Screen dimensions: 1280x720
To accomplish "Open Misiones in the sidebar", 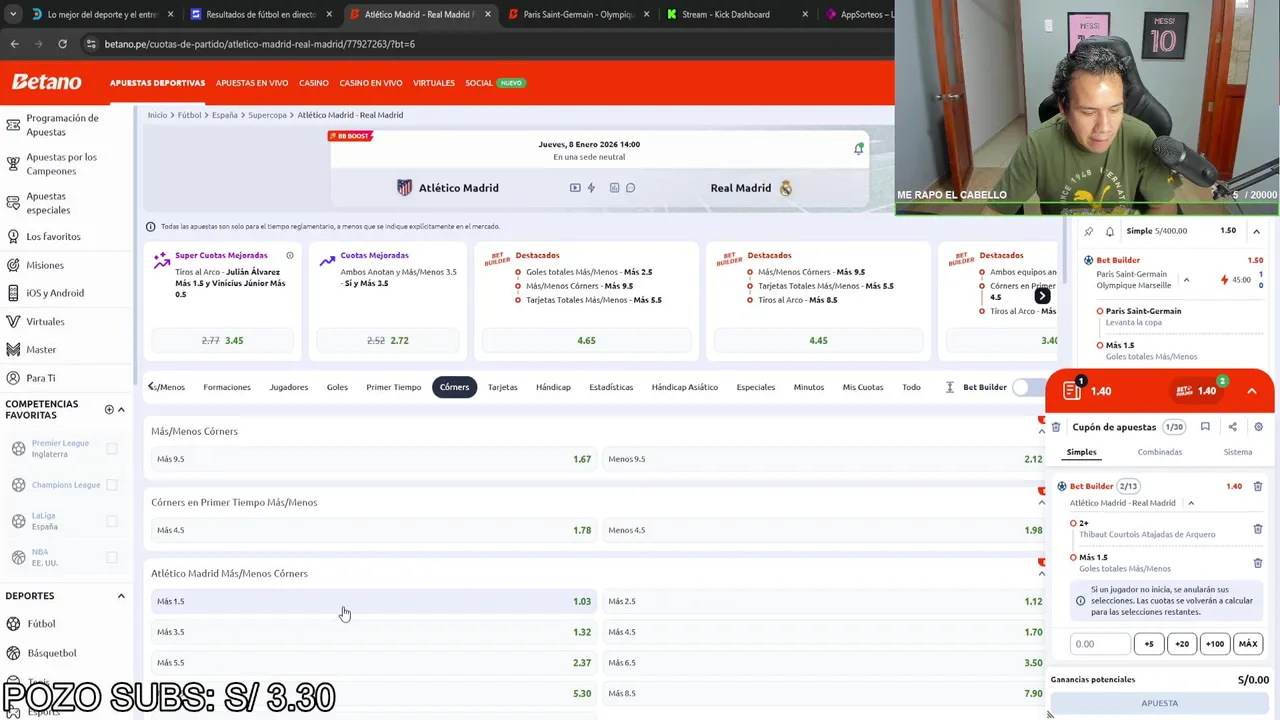I will pos(45,265).
